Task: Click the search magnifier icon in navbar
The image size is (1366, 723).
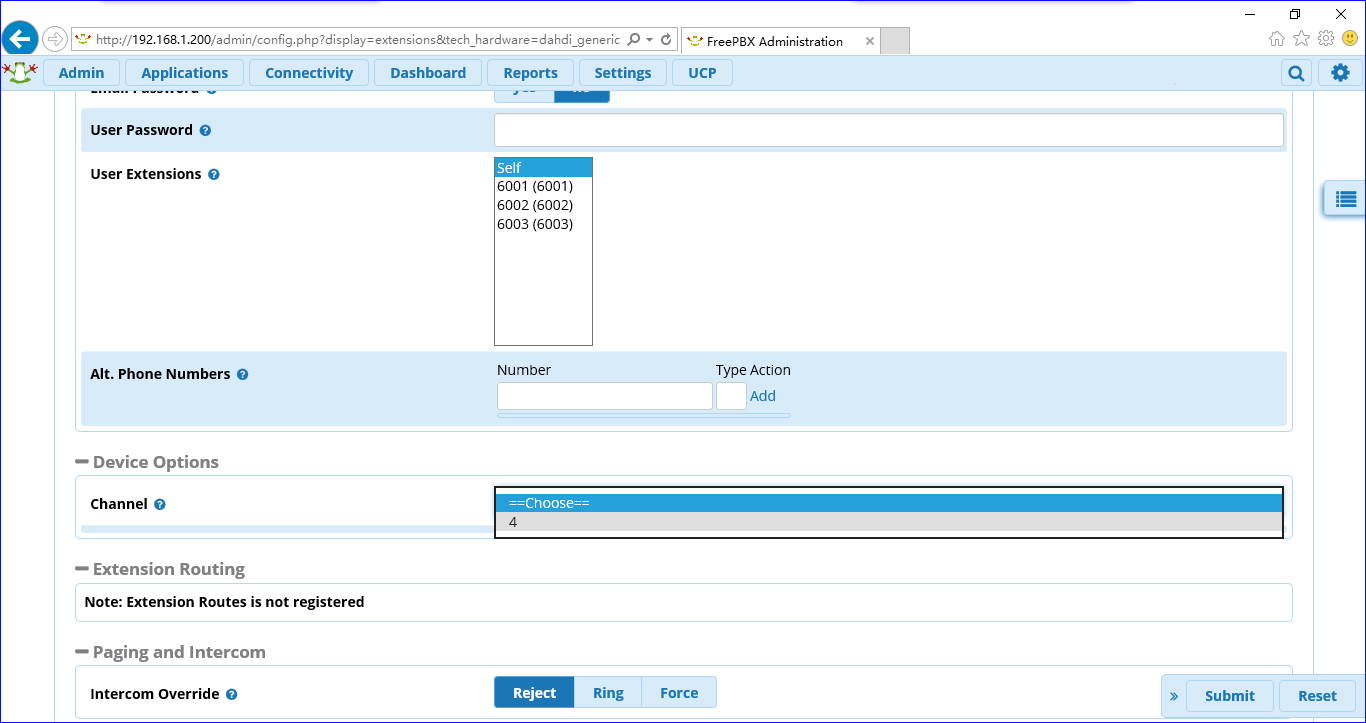Action: (x=1296, y=73)
